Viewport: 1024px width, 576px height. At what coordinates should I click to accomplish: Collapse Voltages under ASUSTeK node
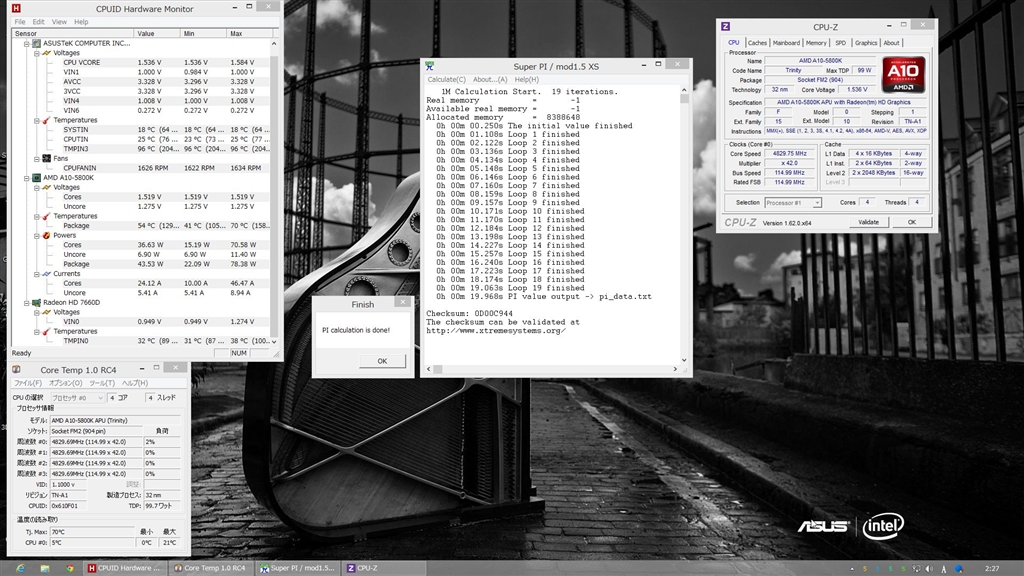click(37, 53)
